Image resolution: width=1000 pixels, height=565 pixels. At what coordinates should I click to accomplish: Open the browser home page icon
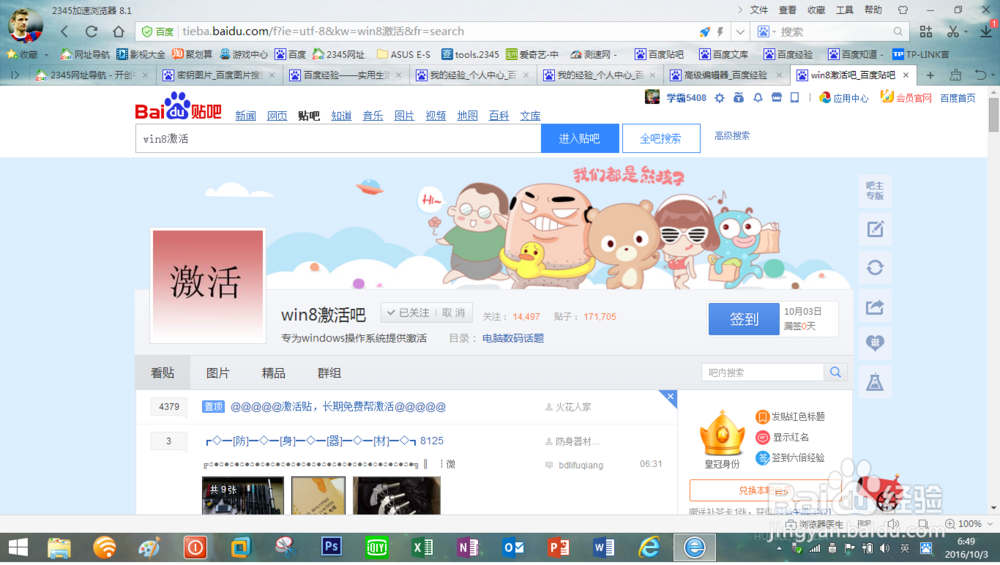119,31
